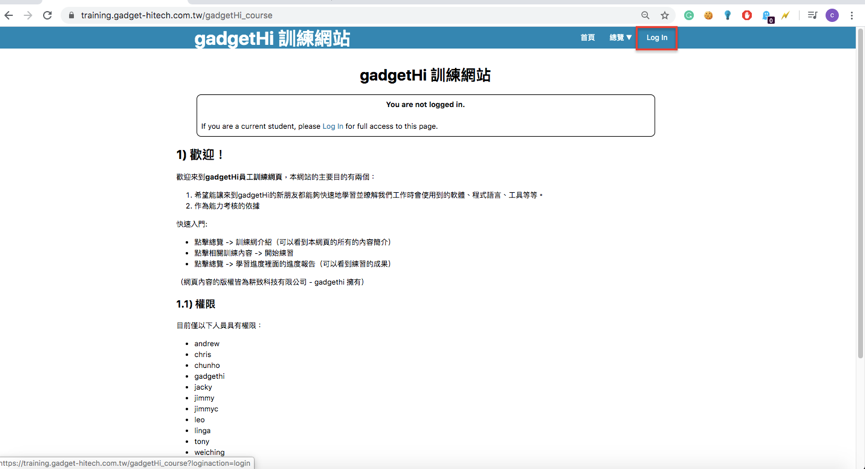Open the red stop-hand ad blocker extension
The height and width of the screenshot is (469, 865).
point(747,15)
